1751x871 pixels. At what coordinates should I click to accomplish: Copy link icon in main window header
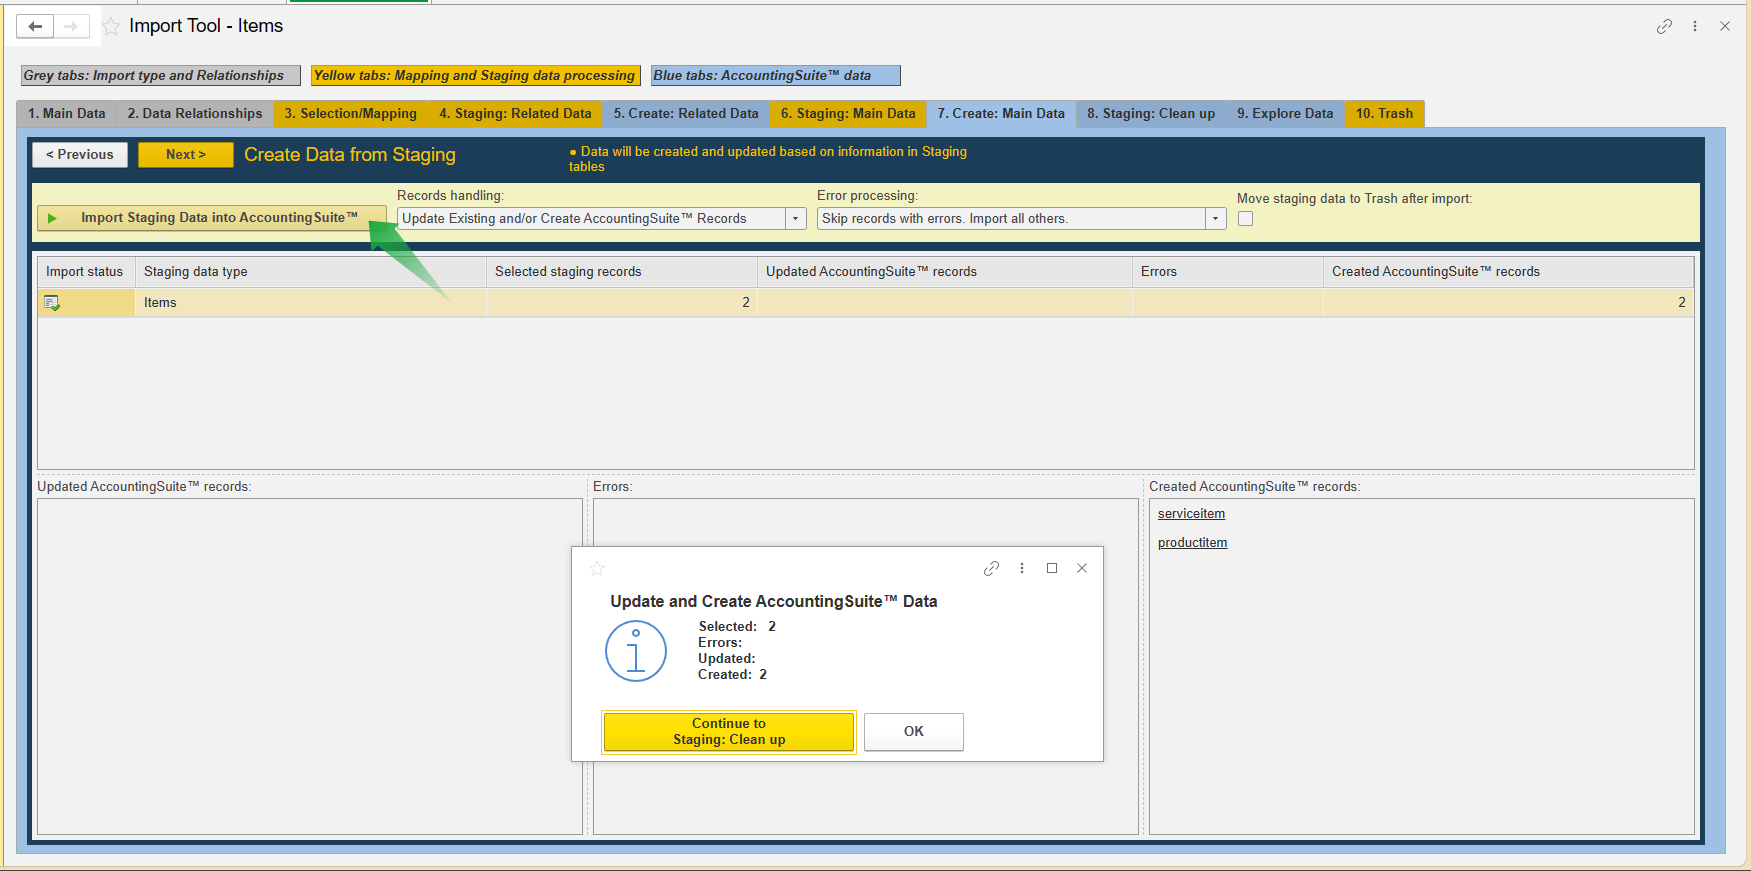(1664, 27)
